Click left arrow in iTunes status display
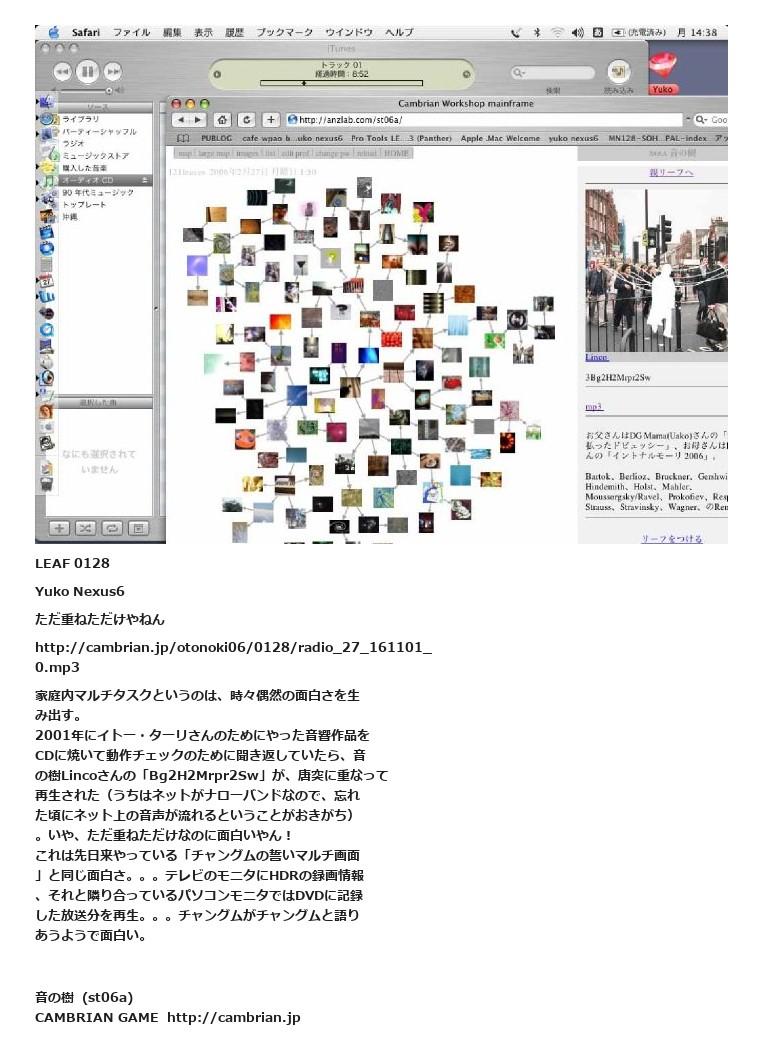 tap(217, 74)
